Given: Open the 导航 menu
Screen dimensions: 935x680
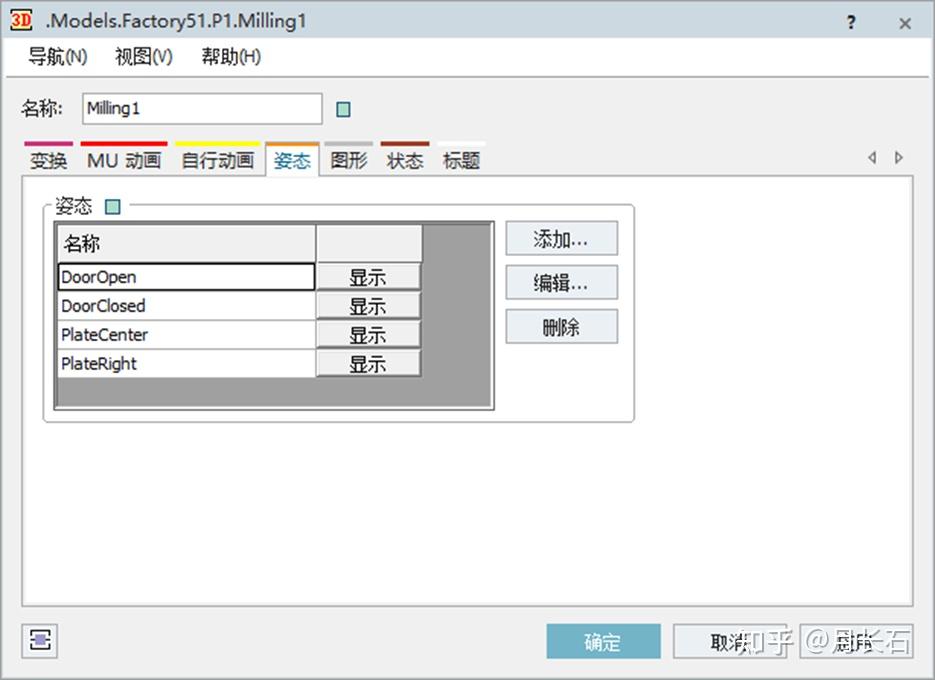Looking at the screenshot, I should pos(56,57).
